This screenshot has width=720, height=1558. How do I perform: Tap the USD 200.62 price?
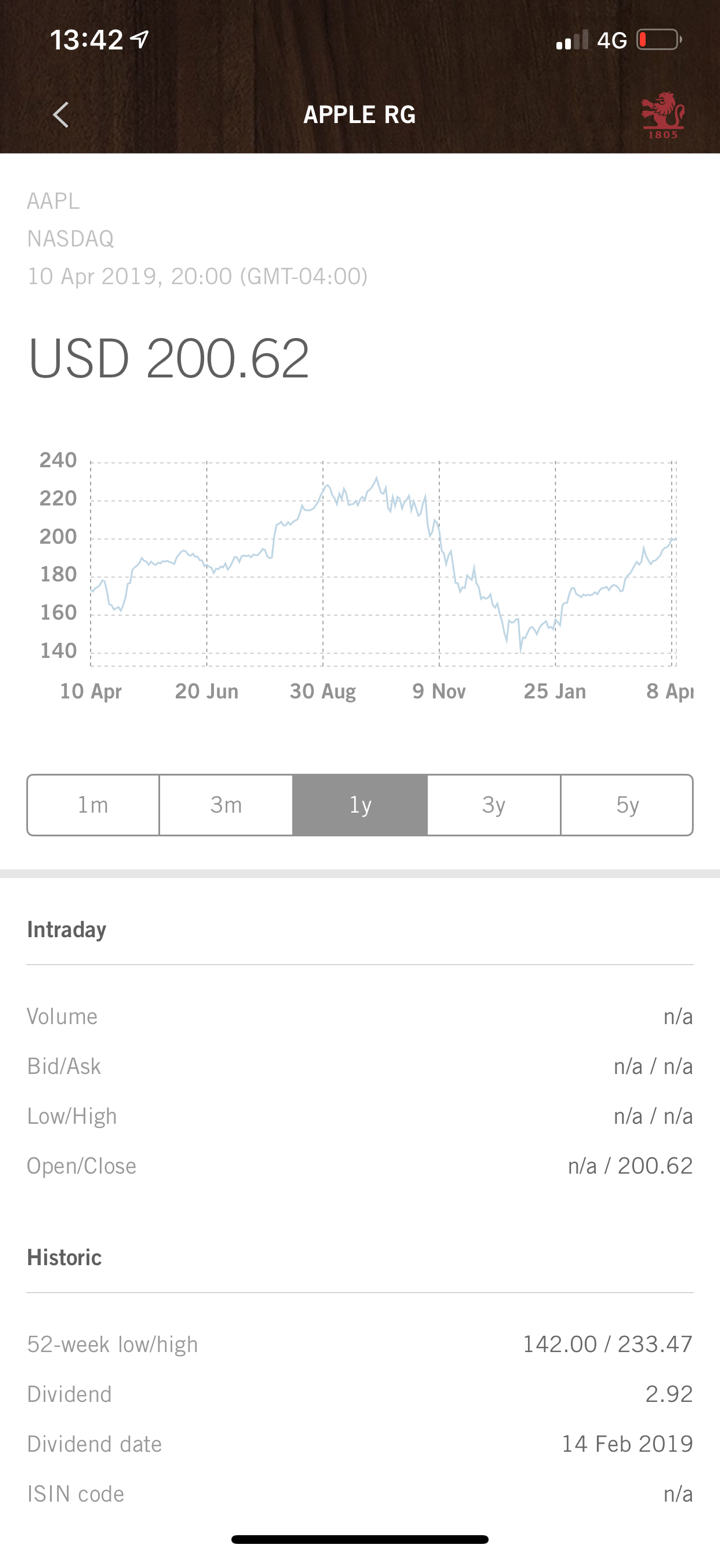[x=168, y=358]
